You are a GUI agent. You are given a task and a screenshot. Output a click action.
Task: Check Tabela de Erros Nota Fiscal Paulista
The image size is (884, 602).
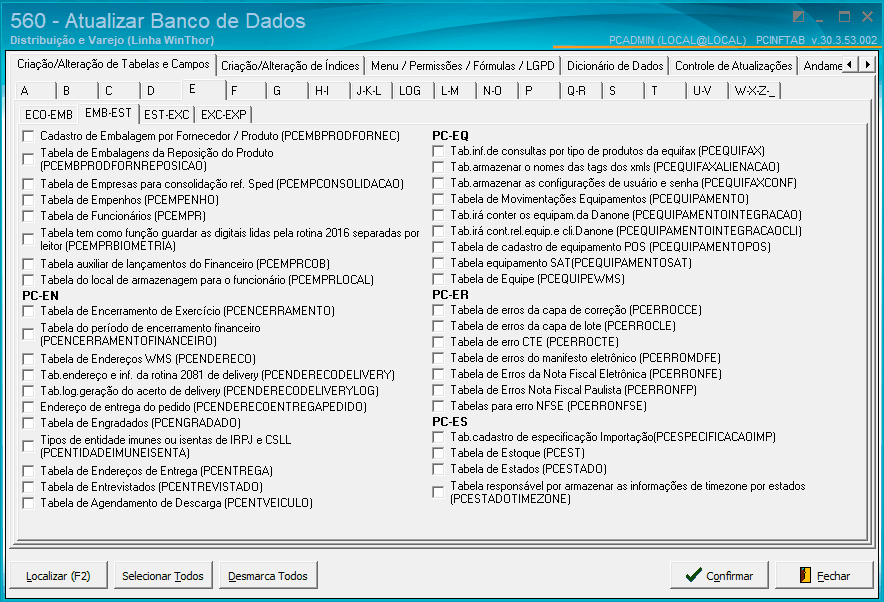tap(438, 390)
